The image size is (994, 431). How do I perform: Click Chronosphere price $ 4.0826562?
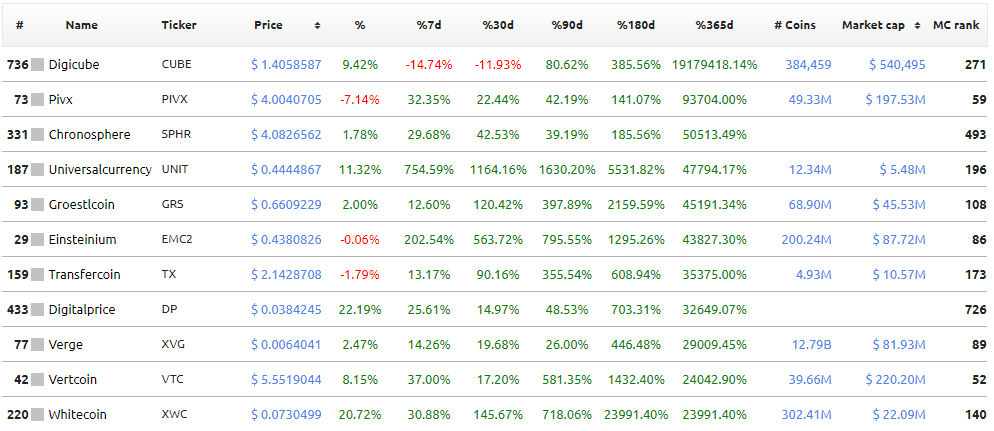(x=287, y=134)
